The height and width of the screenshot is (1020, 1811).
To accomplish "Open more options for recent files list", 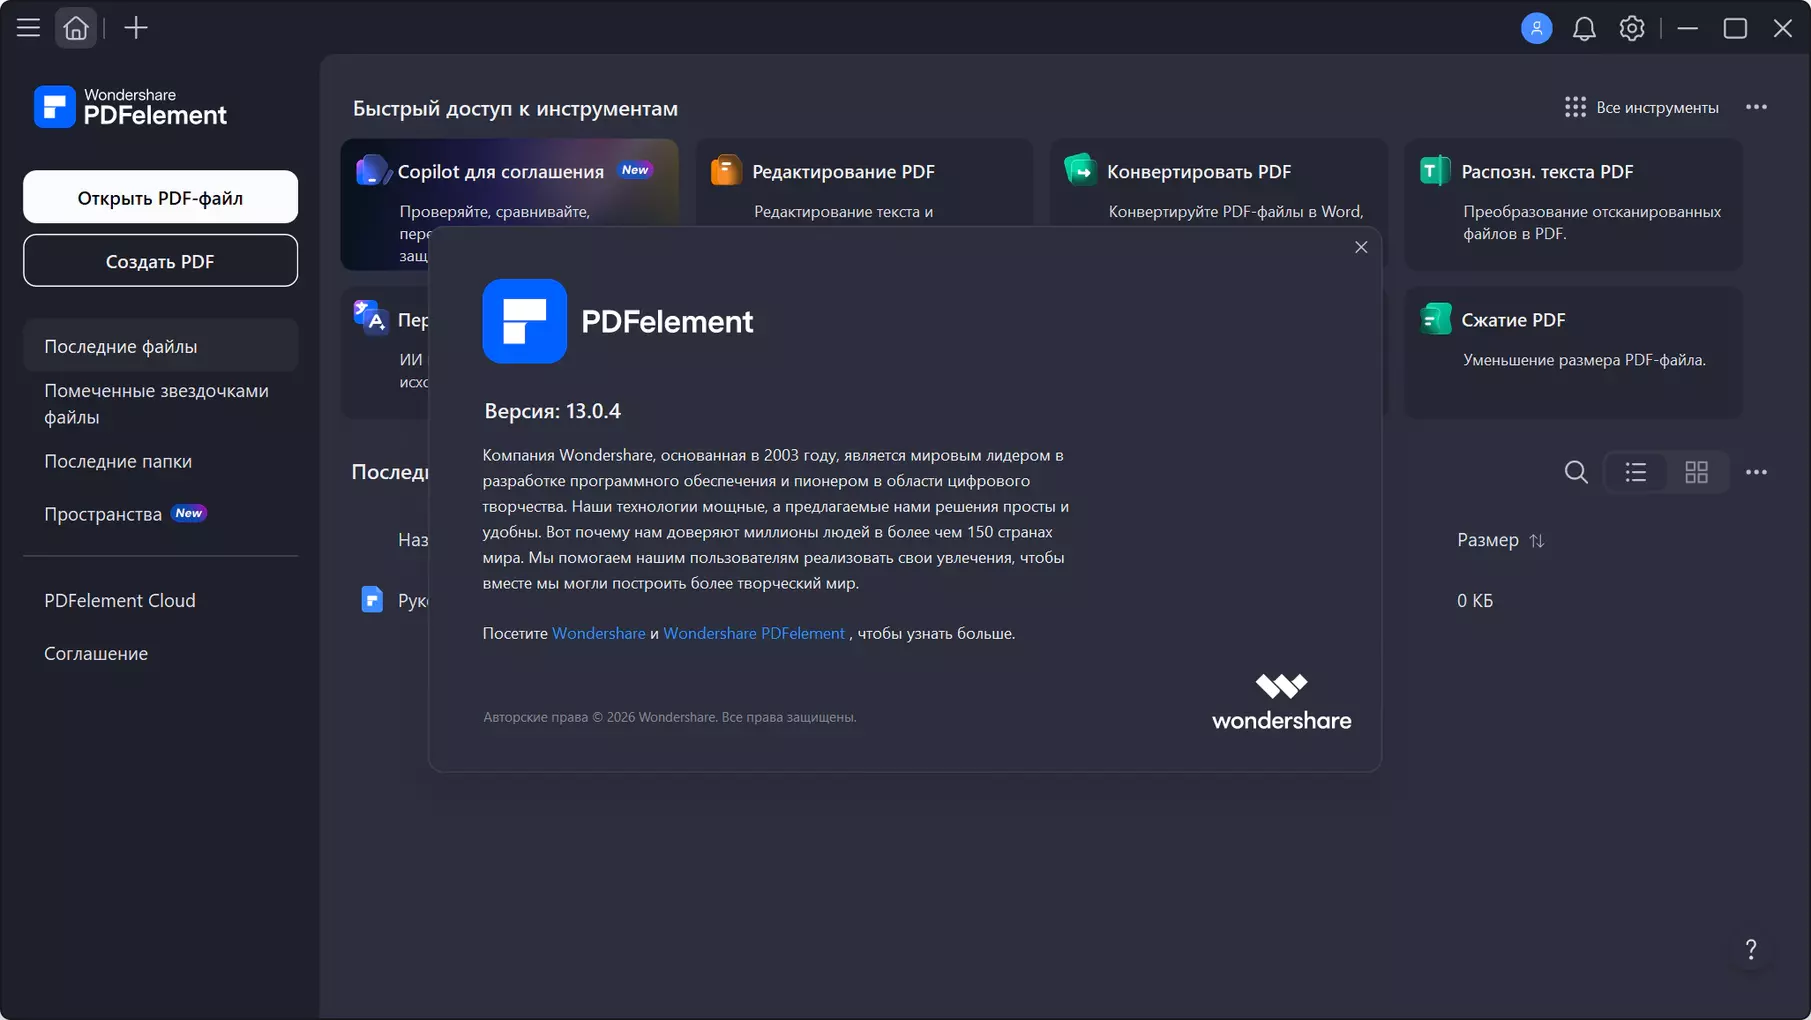I will coord(1756,472).
